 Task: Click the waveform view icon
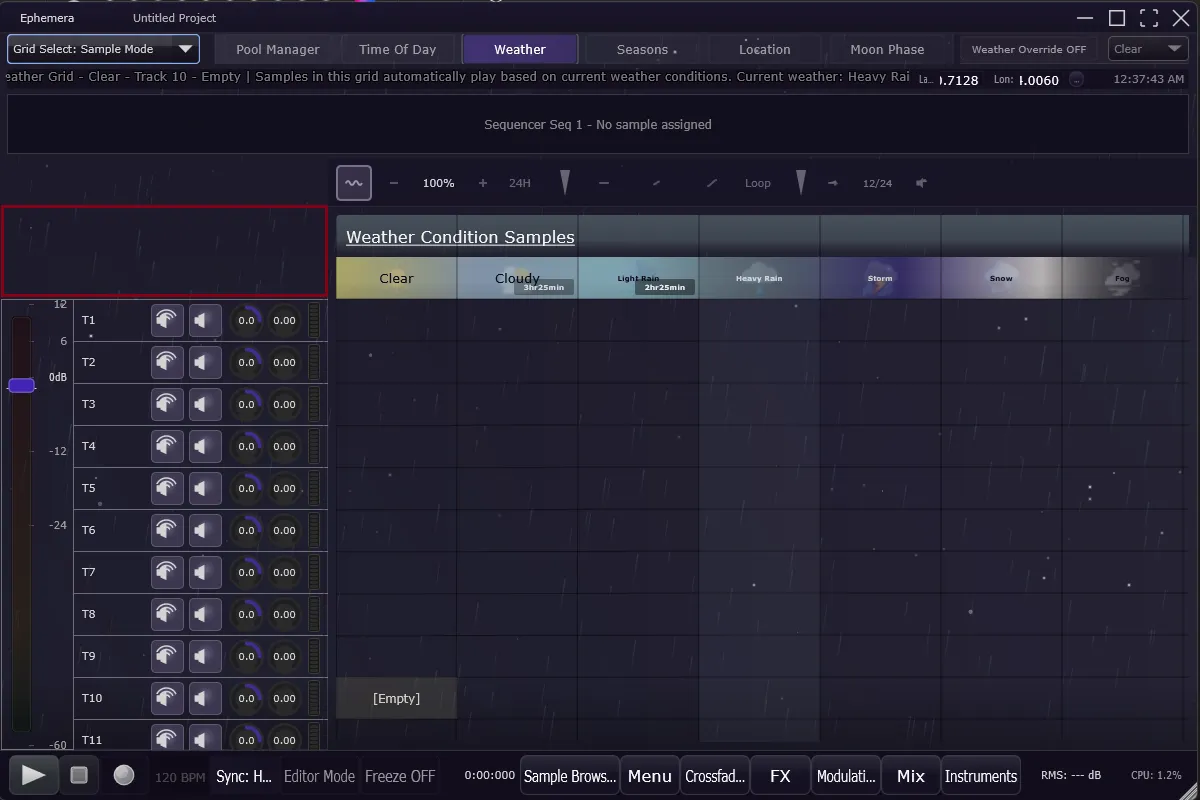(x=354, y=183)
